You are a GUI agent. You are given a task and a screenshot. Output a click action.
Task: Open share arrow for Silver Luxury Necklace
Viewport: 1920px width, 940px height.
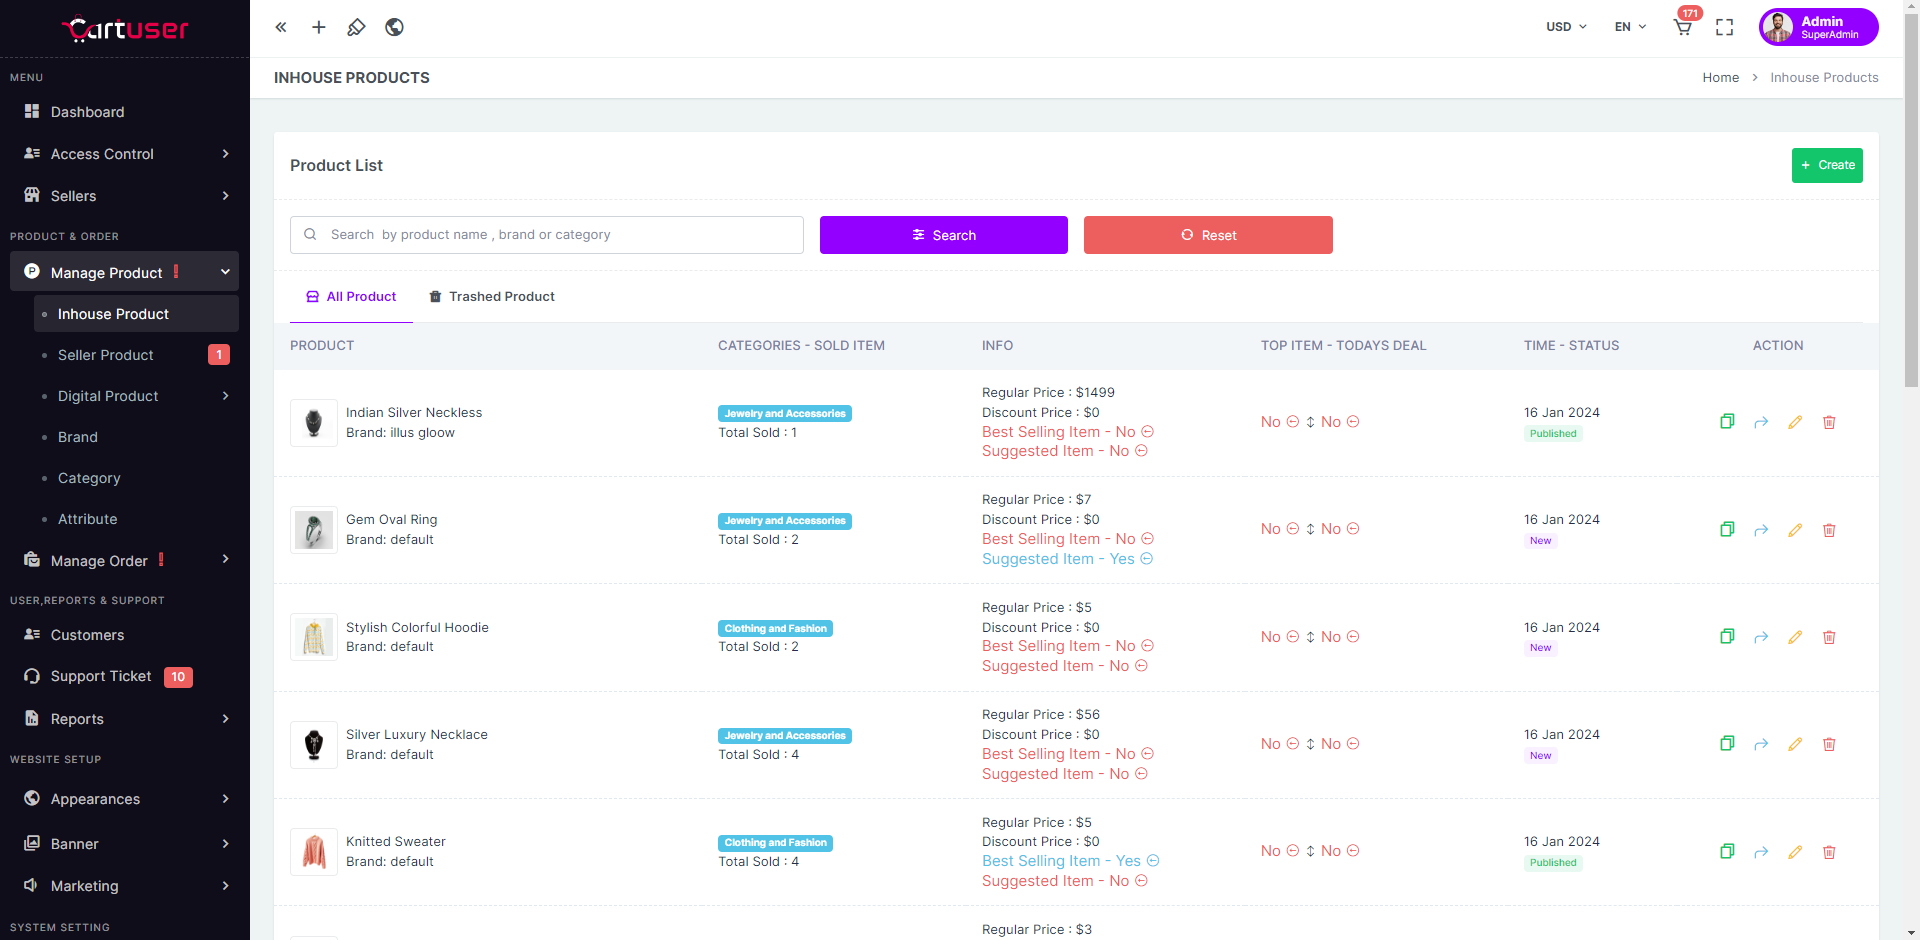(x=1761, y=744)
